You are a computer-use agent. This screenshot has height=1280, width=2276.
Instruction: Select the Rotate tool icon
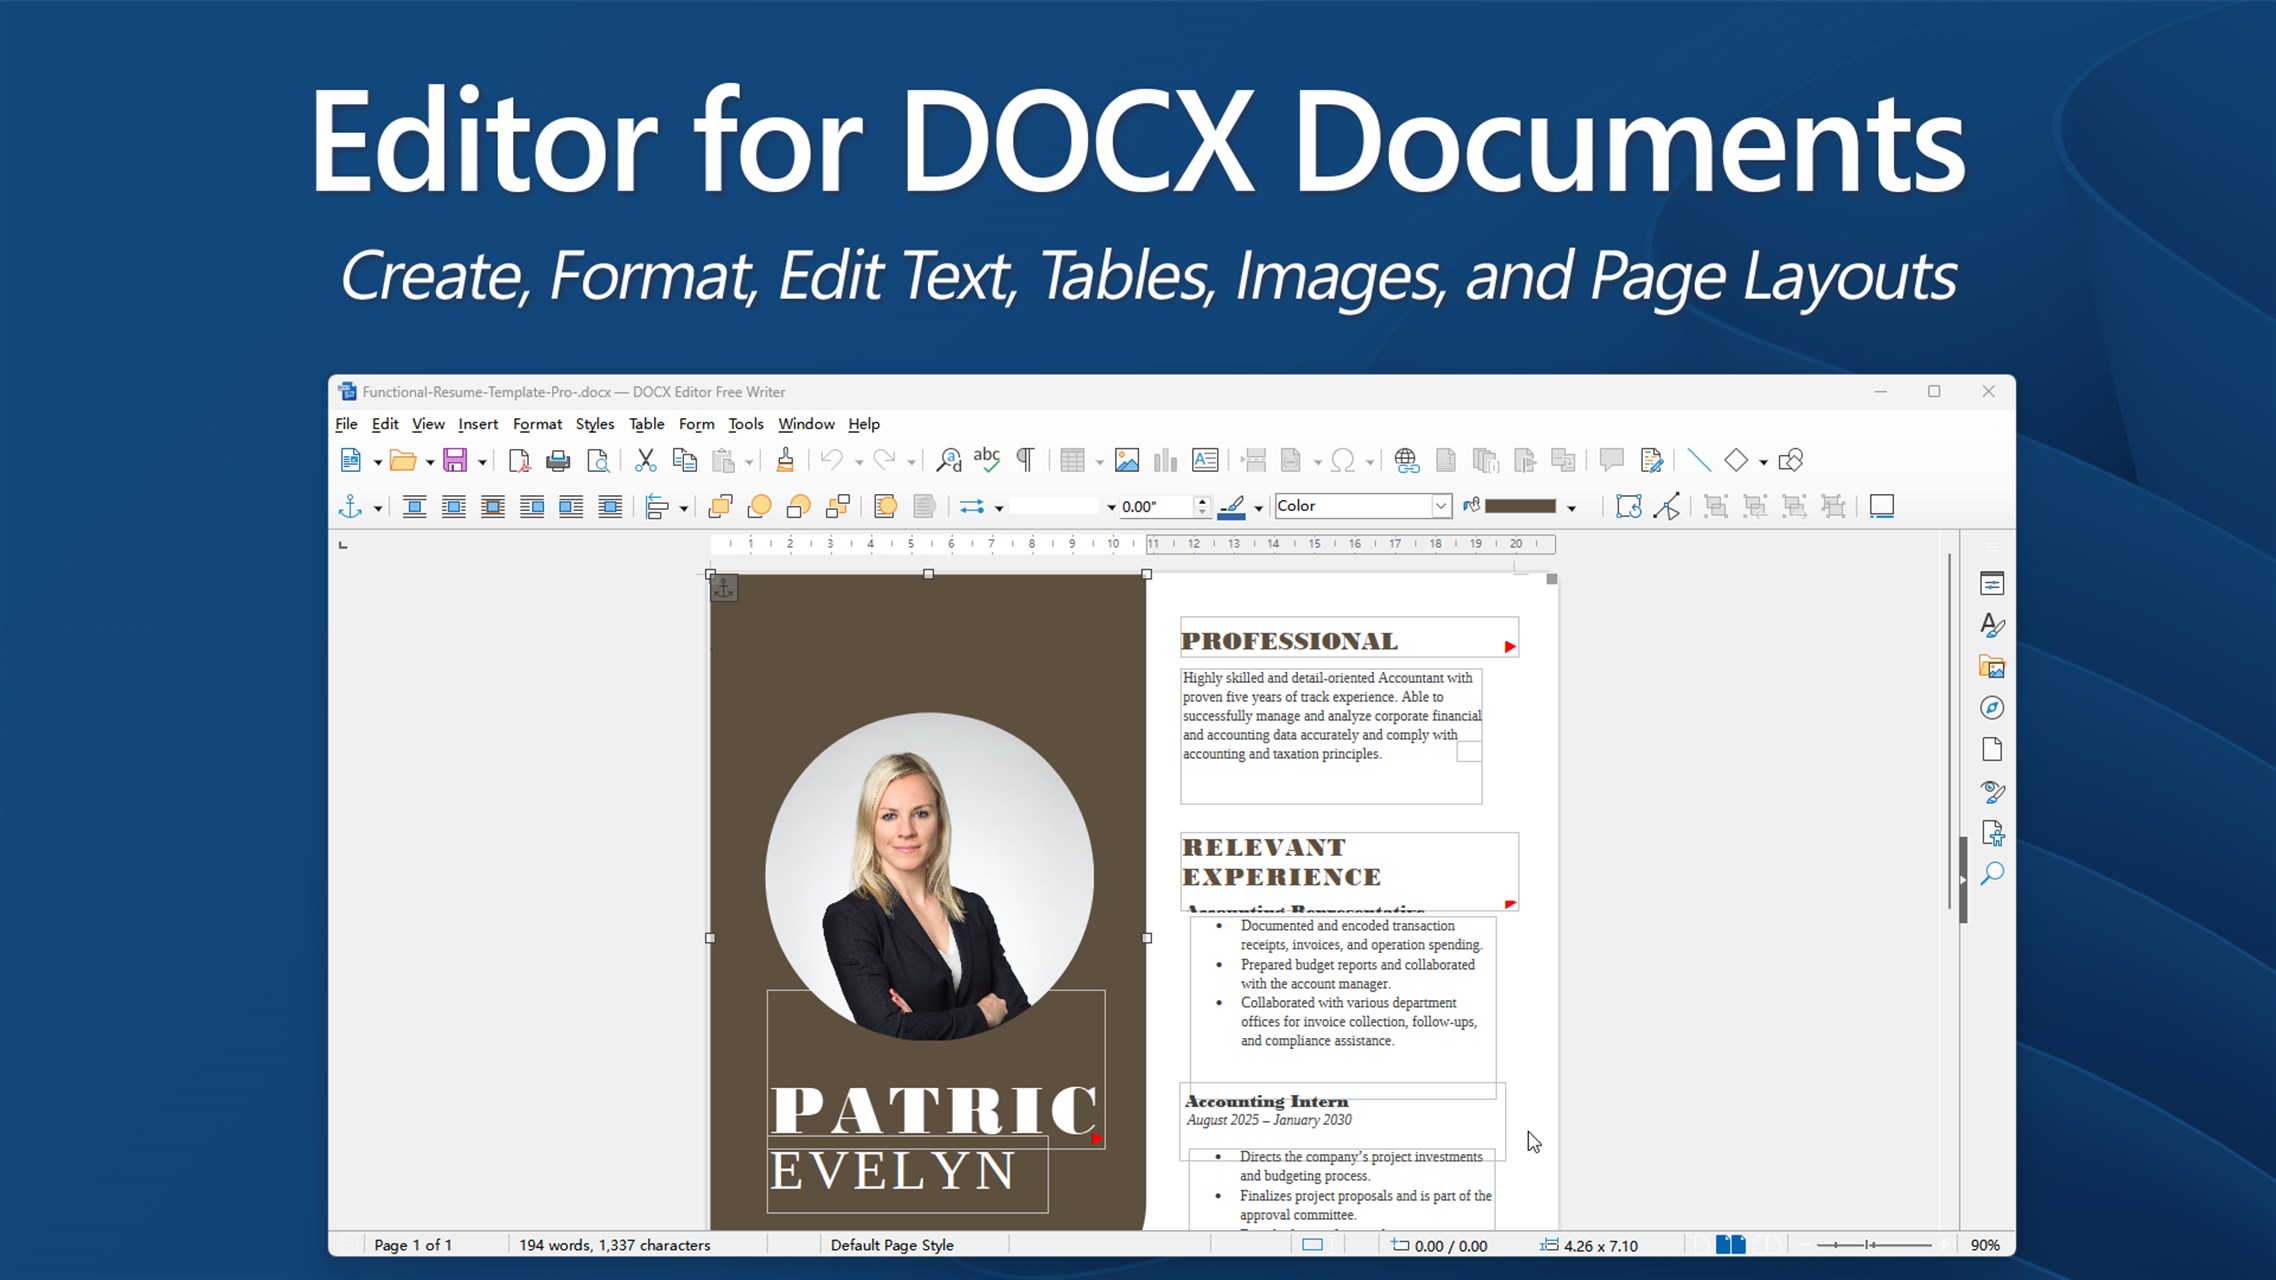[1628, 507]
